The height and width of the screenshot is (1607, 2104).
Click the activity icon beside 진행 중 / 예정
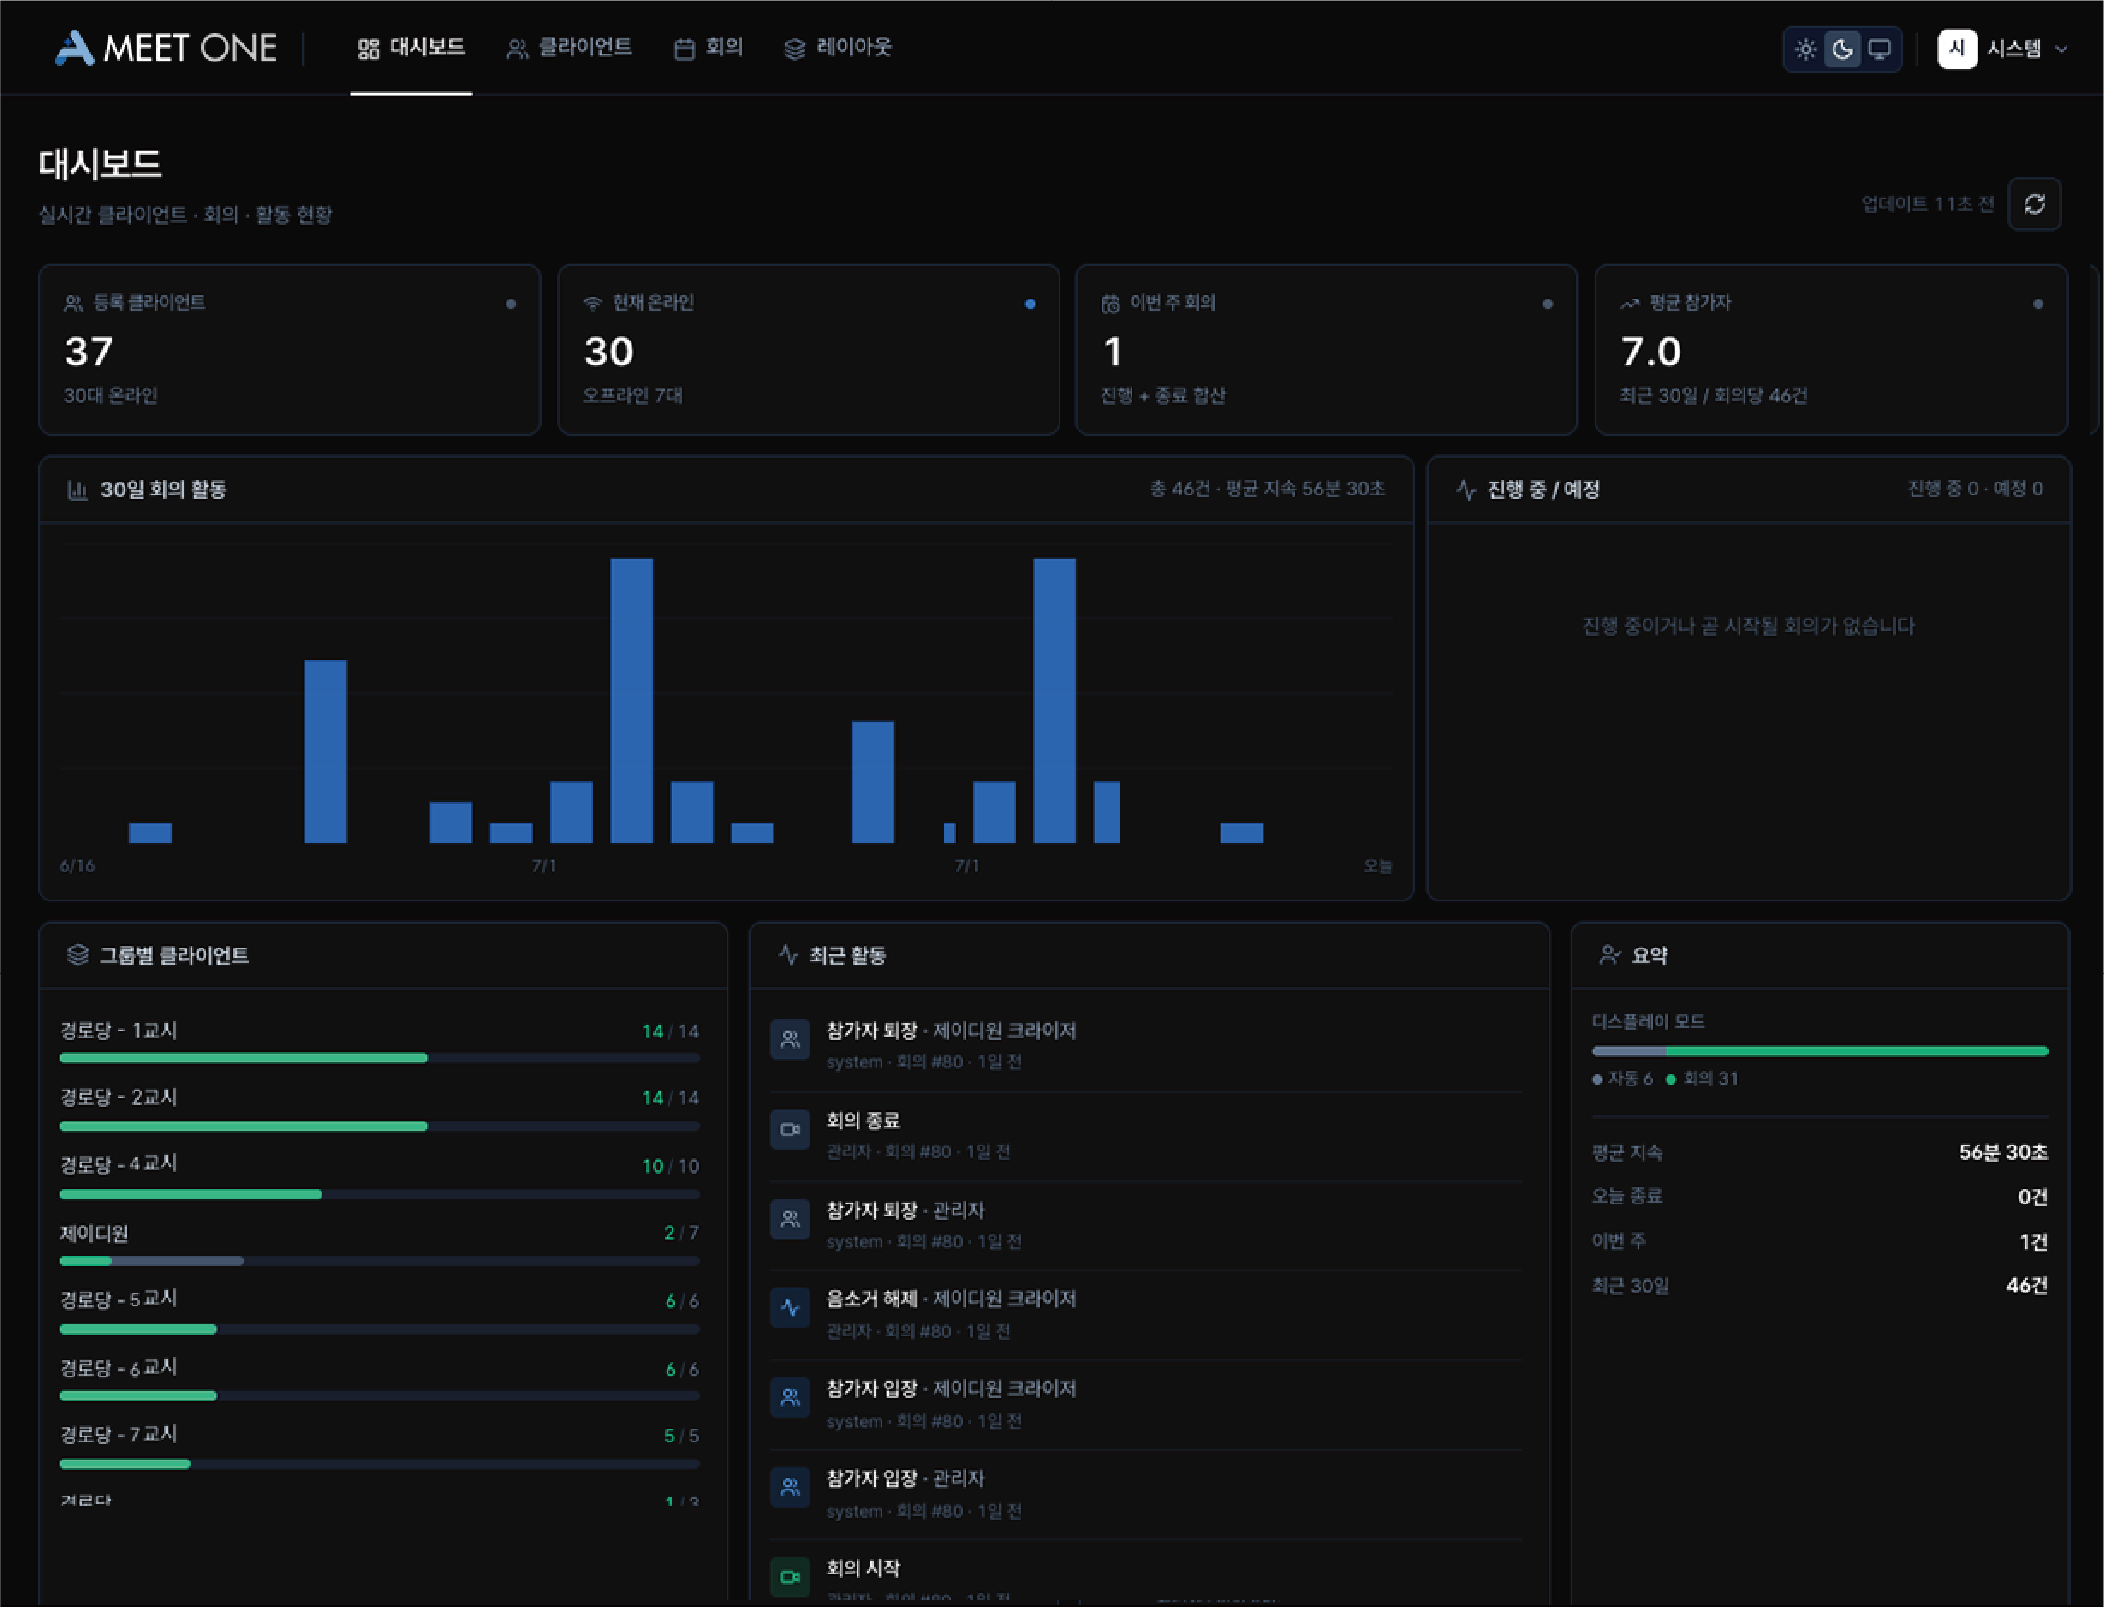click(x=1466, y=490)
